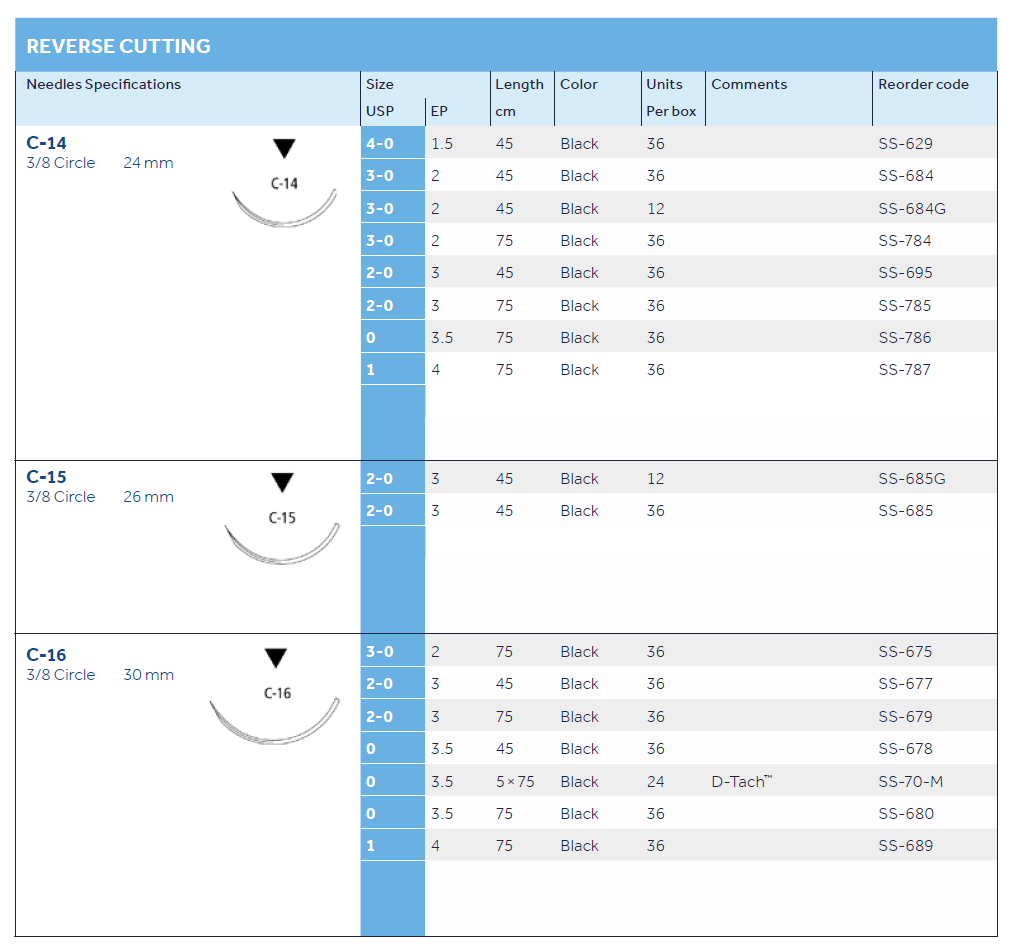The height and width of the screenshot is (948, 1011).
Task: Click the 30 mm needle length label
Action: point(148,675)
